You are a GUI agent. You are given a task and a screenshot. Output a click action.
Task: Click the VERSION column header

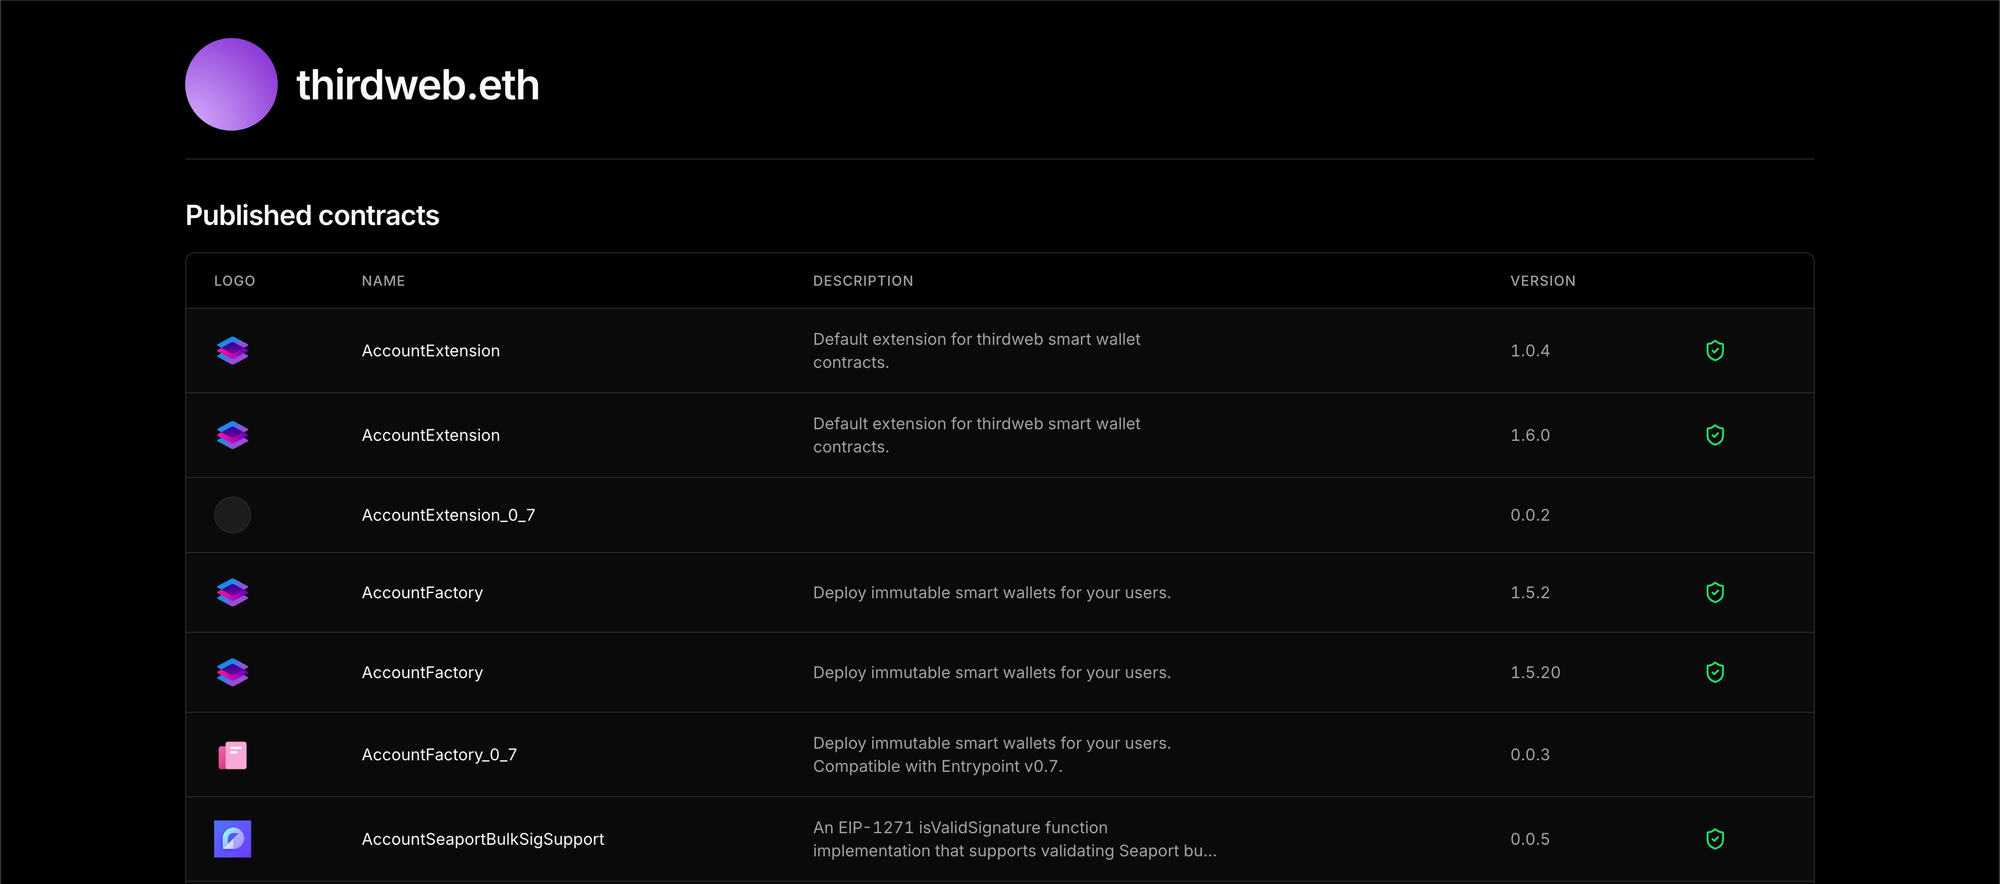tap(1543, 281)
